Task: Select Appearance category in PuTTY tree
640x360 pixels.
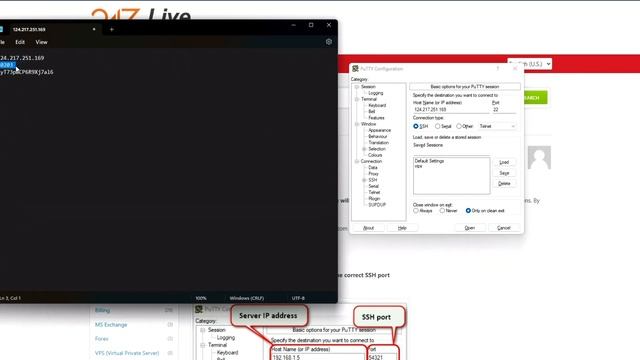Action: [380, 130]
